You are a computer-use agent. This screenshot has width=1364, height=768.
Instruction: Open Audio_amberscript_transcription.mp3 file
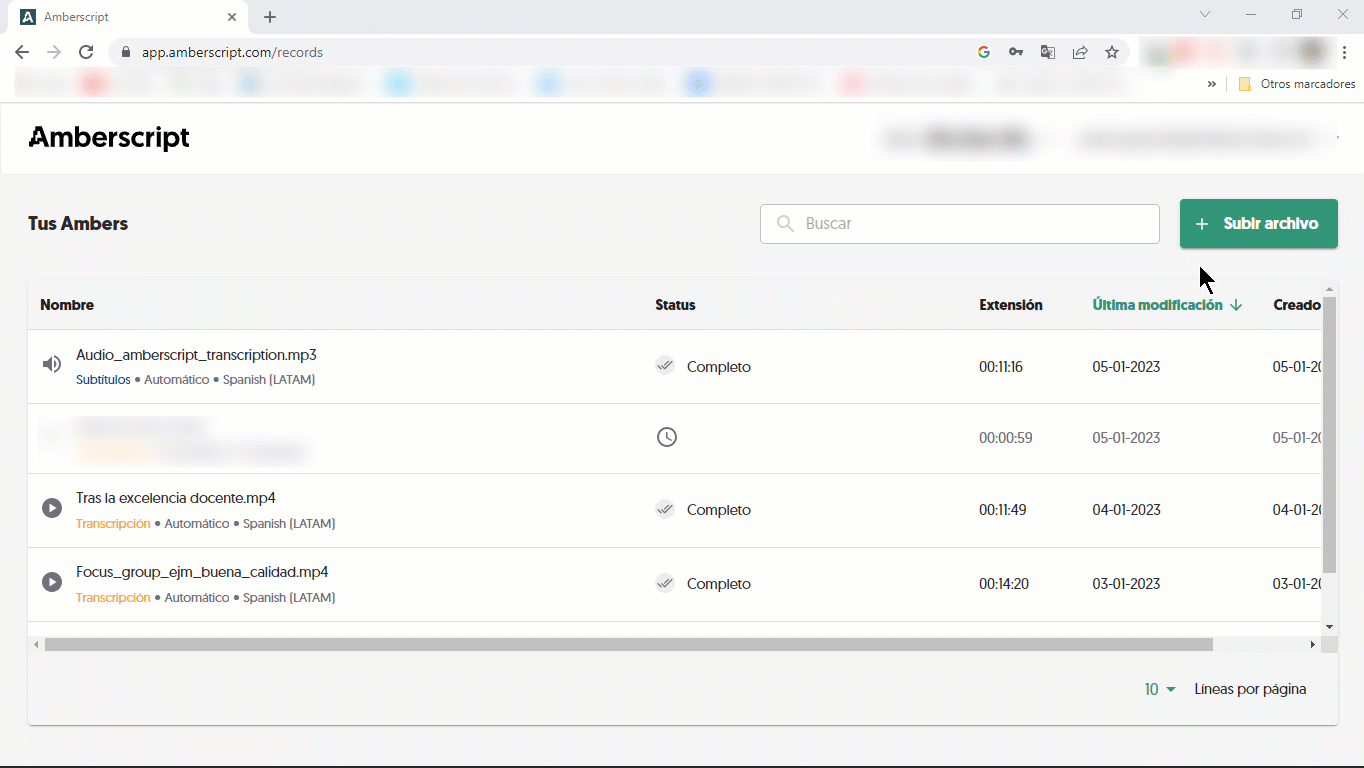(x=196, y=355)
